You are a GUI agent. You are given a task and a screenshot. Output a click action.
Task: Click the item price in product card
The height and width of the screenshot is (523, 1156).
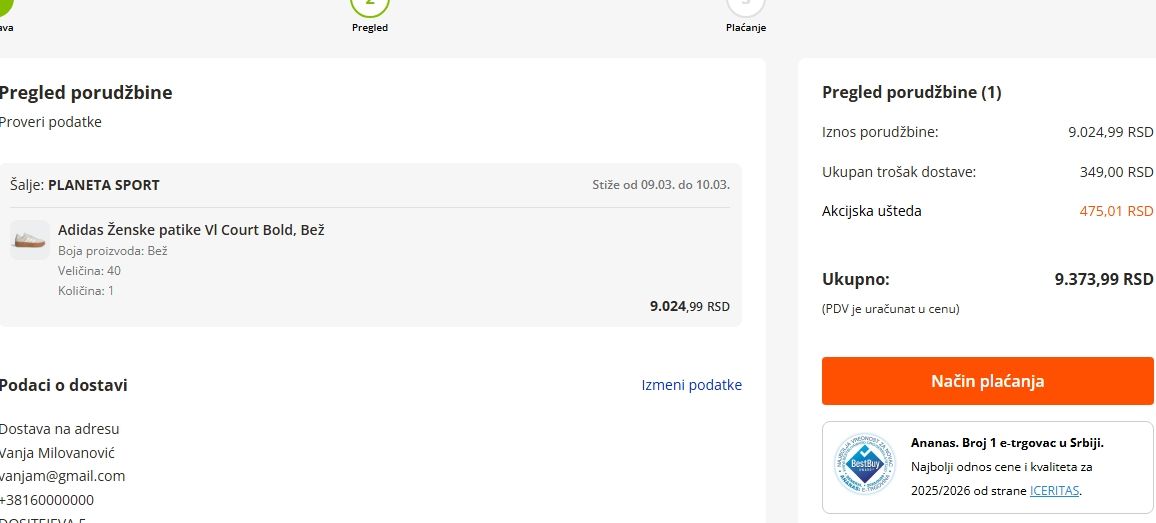689,307
